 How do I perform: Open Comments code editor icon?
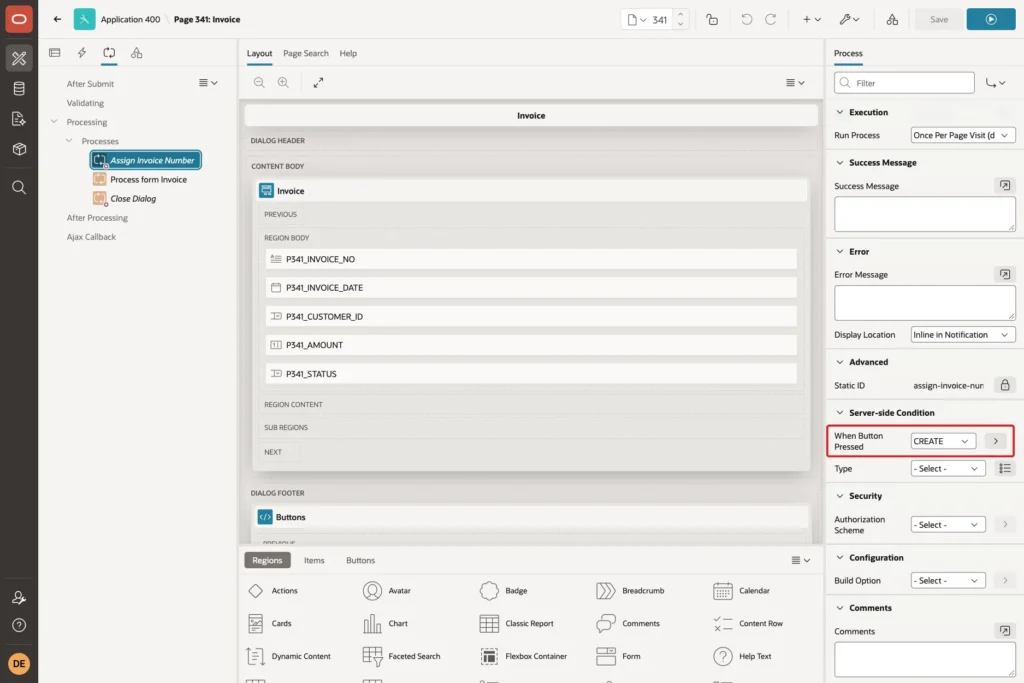pyautogui.click(x=1004, y=631)
